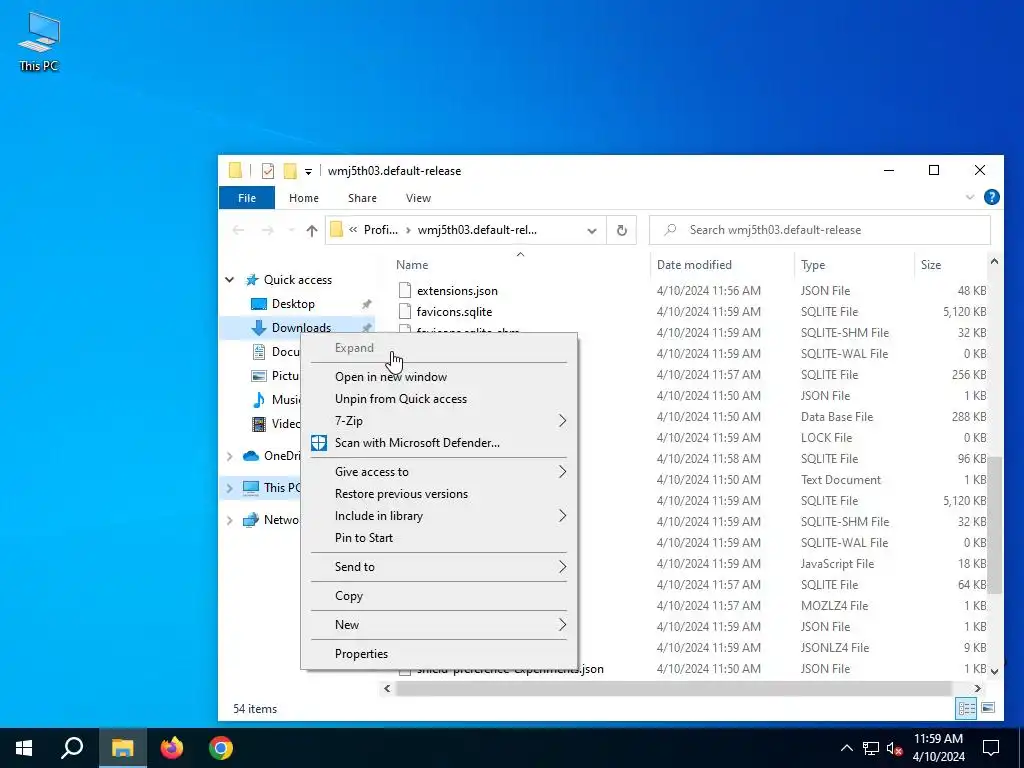Expand the Network tree node
The image size is (1024, 768).
(x=230, y=520)
